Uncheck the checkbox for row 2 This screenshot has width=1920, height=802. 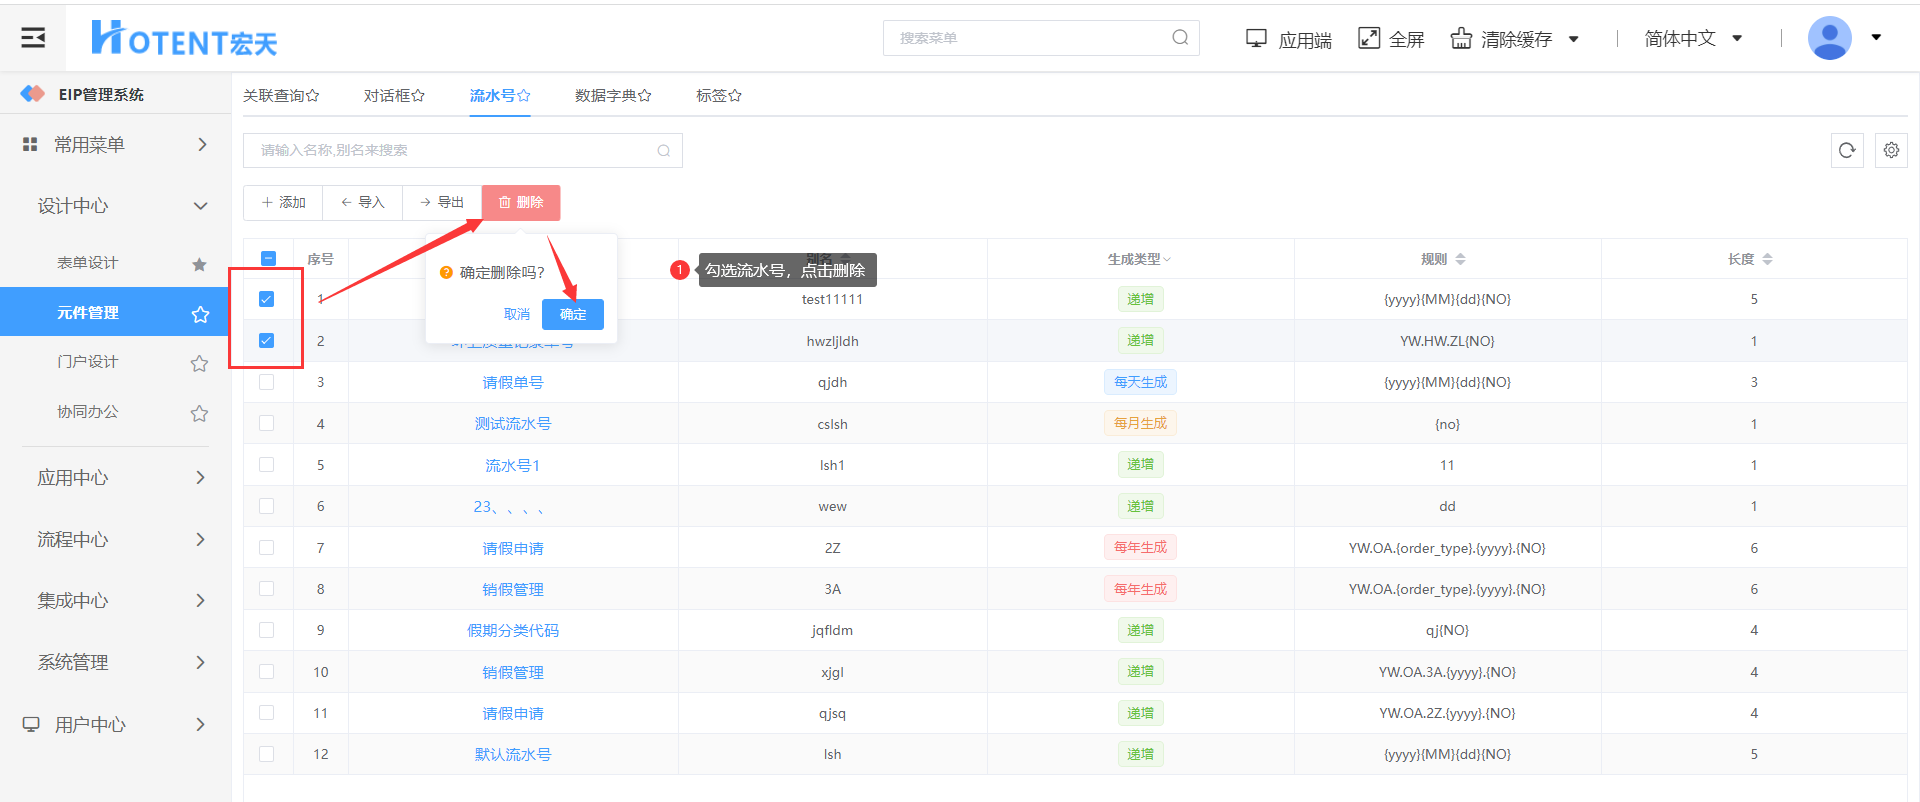pos(266,341)
